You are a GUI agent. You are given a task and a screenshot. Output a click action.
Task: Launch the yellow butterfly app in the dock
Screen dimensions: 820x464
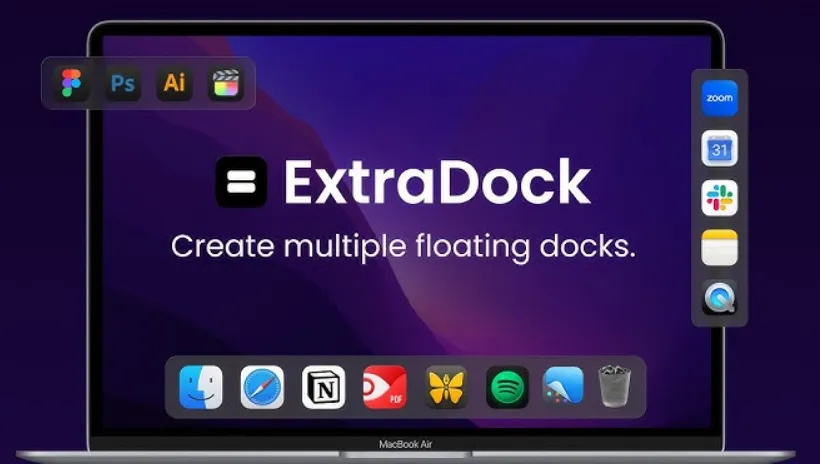tap(446, 387)
